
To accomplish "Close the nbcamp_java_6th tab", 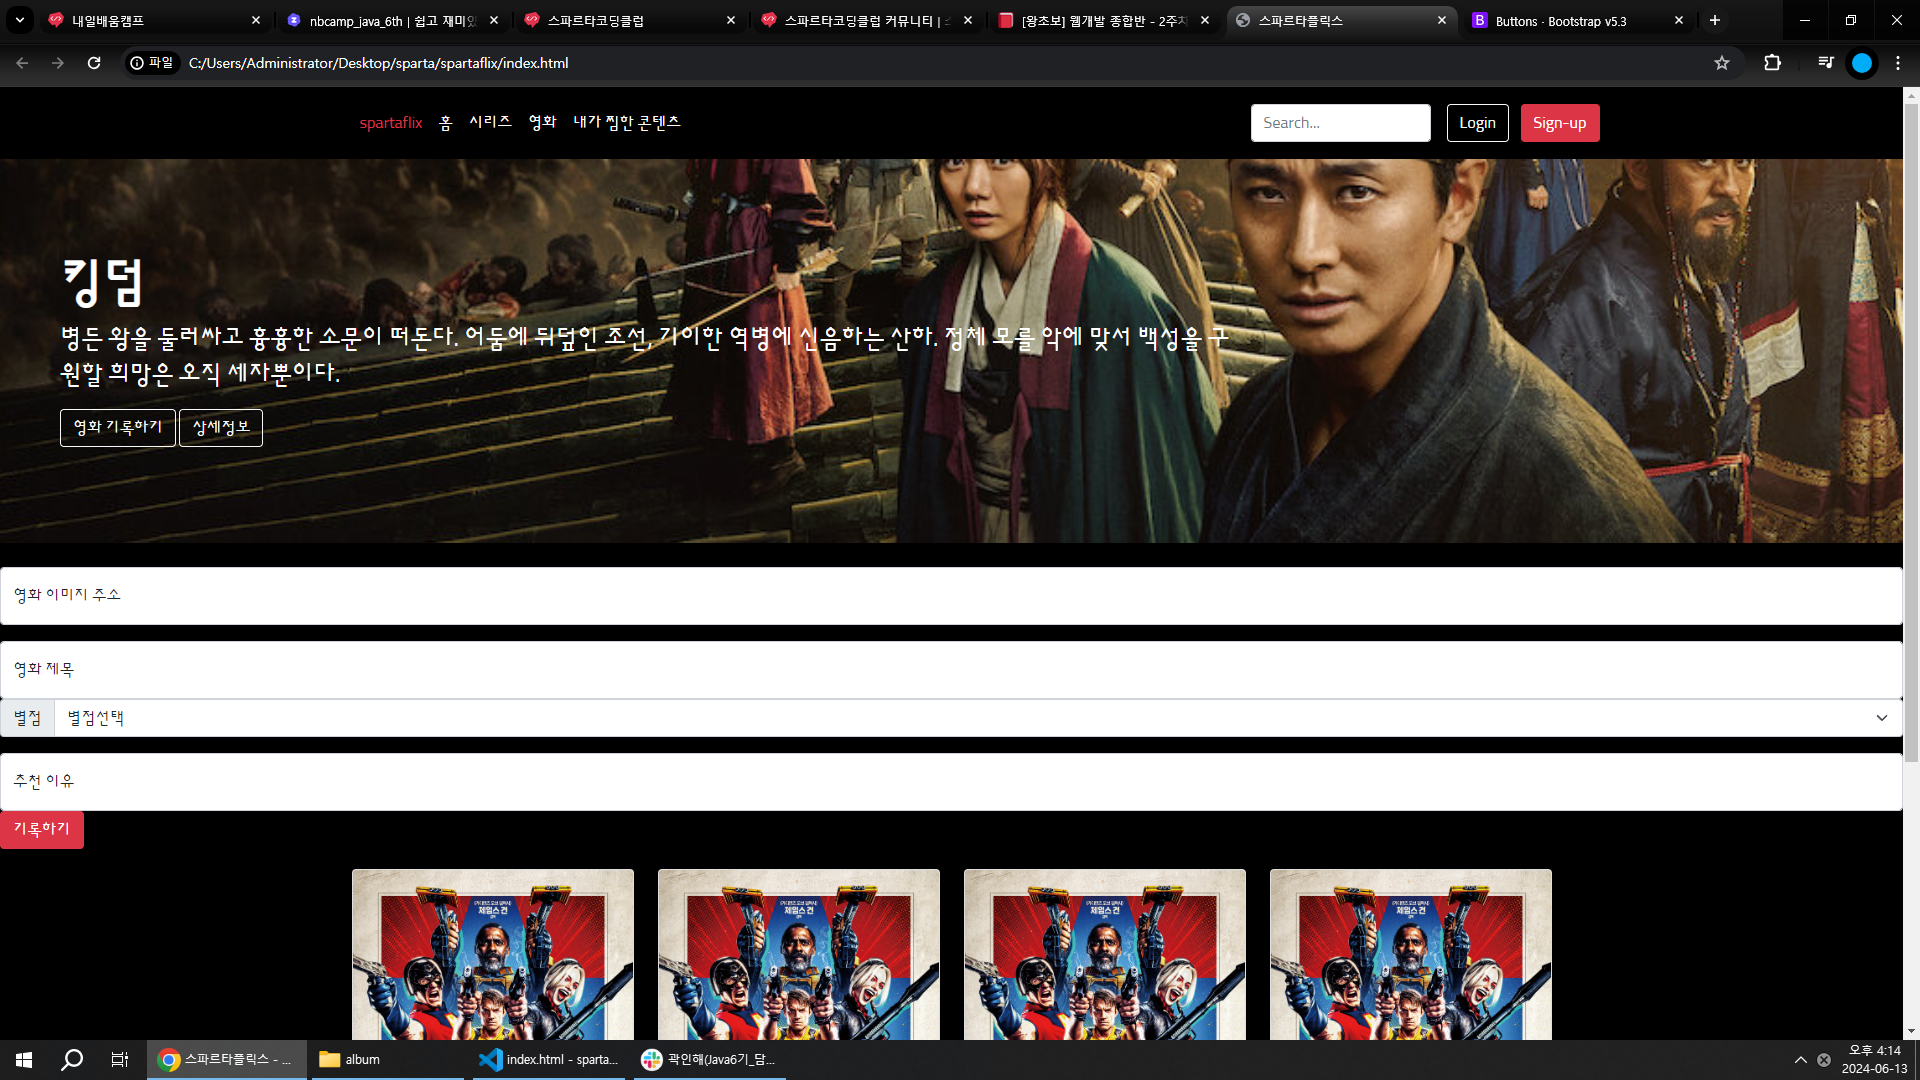I will tap(494, 20).
